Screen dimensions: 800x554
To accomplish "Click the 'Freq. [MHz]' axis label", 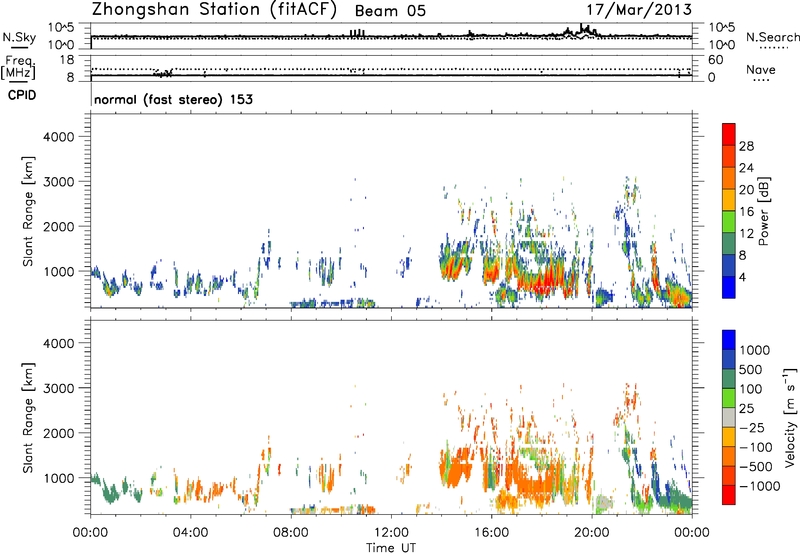I will click(19, 67).
